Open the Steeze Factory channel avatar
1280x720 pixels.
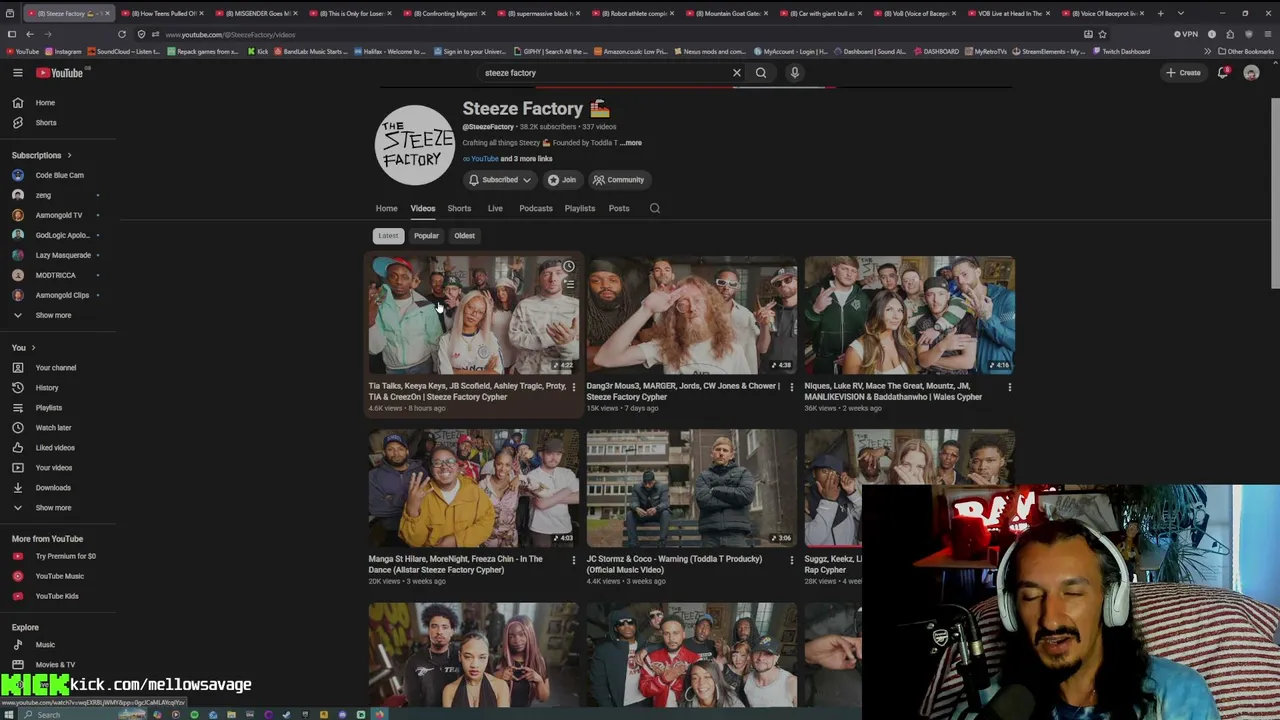pyautogui.click(x=414, y=144)
